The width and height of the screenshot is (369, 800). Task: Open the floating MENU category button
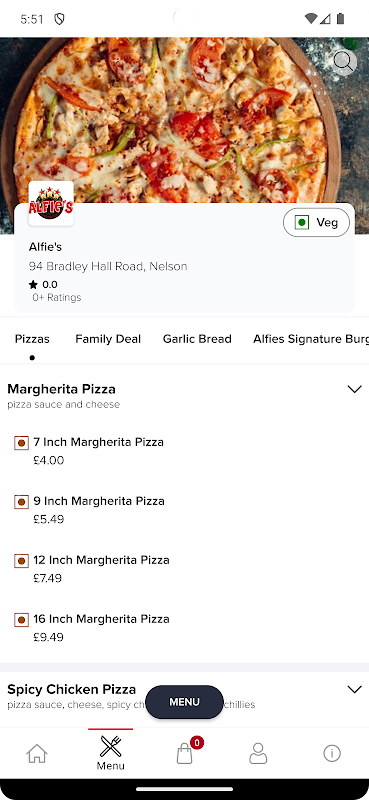(x=185, y=702)
